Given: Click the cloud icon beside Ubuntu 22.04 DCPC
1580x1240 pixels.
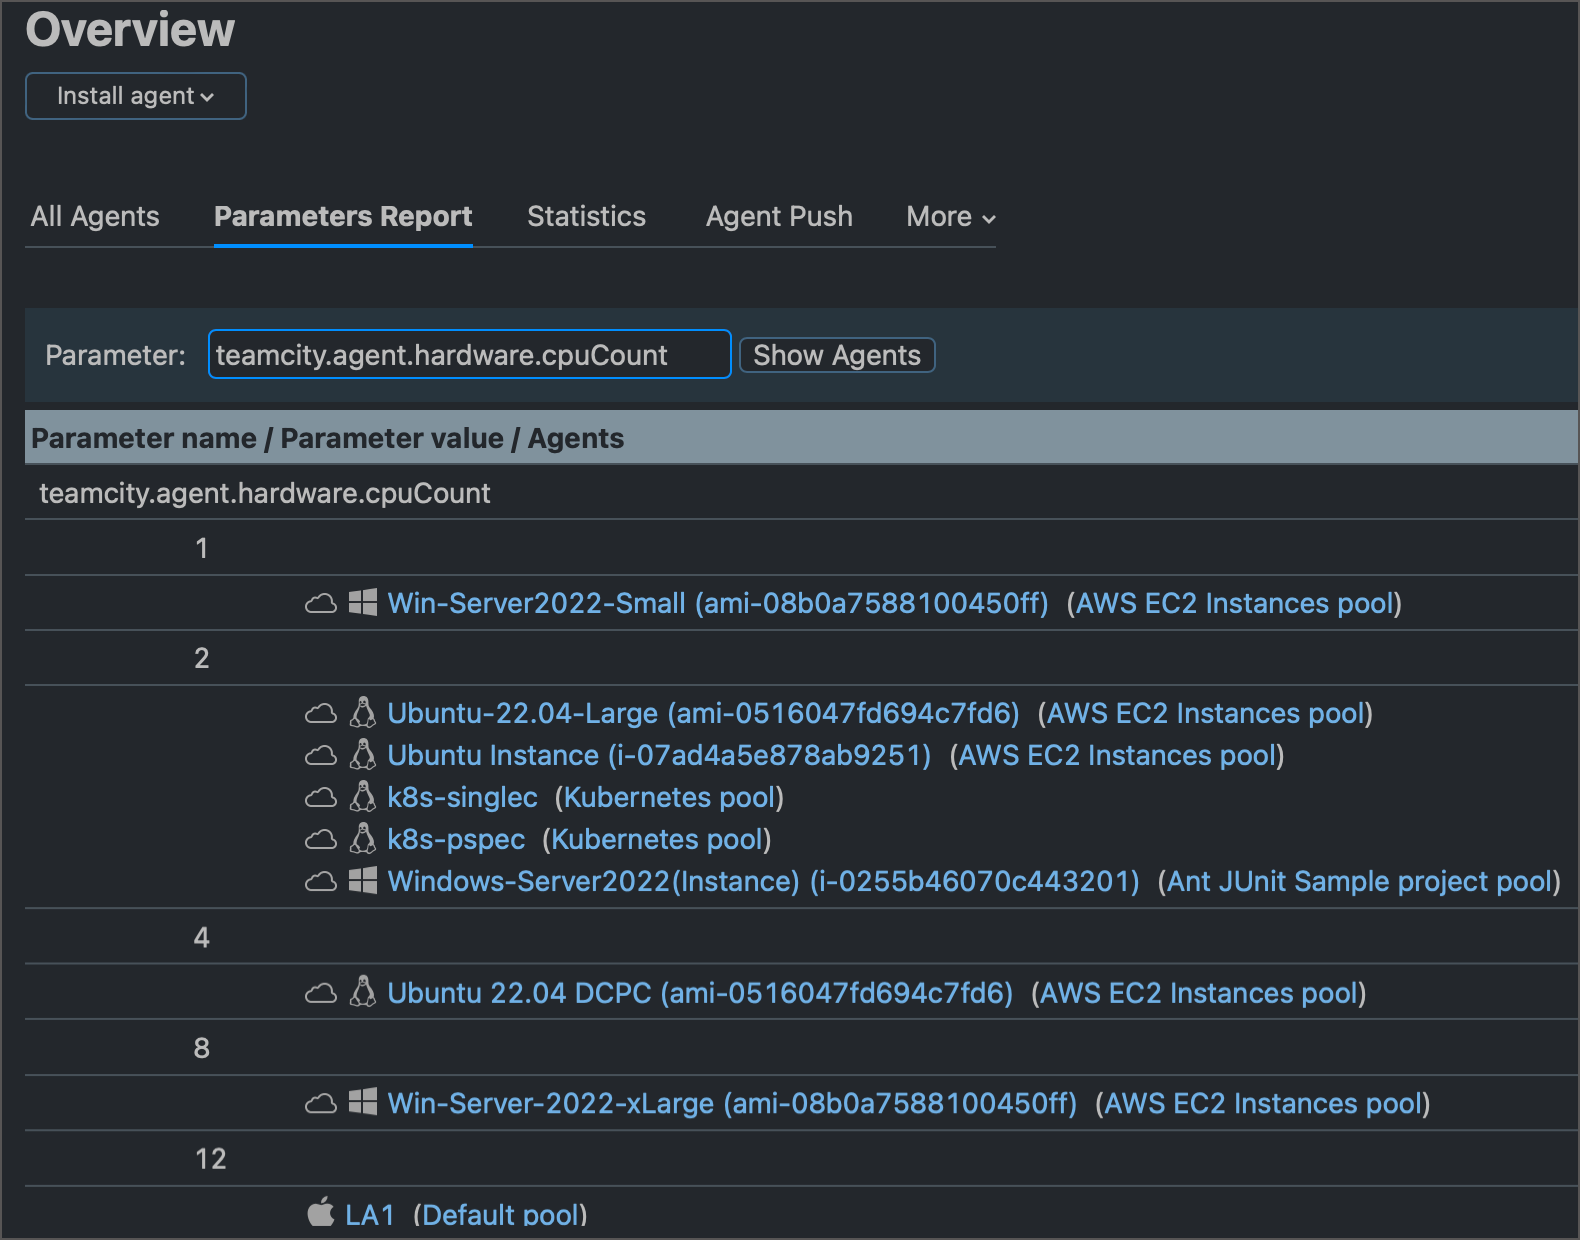Looking at the screenshot, I should 320,994.
